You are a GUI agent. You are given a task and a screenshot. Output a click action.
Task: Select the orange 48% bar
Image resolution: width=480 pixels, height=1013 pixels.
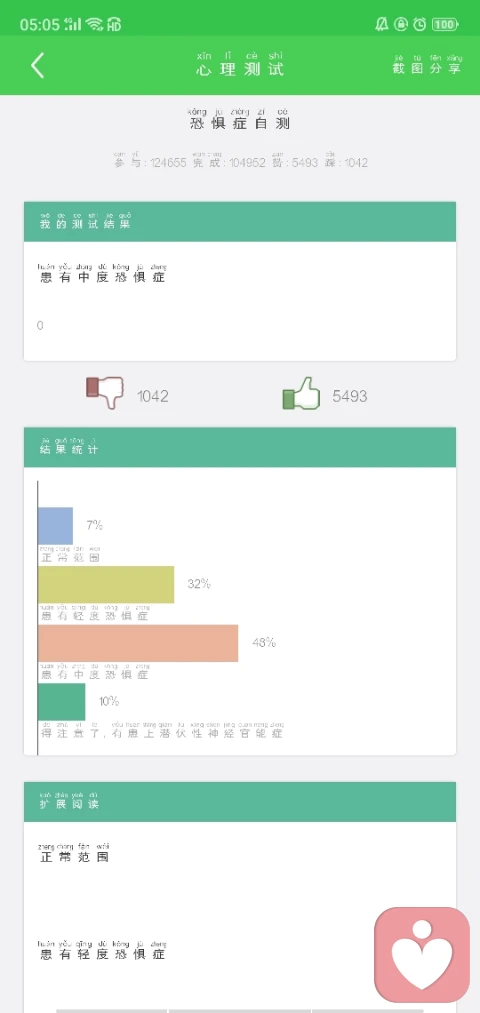tap(138, 643)
